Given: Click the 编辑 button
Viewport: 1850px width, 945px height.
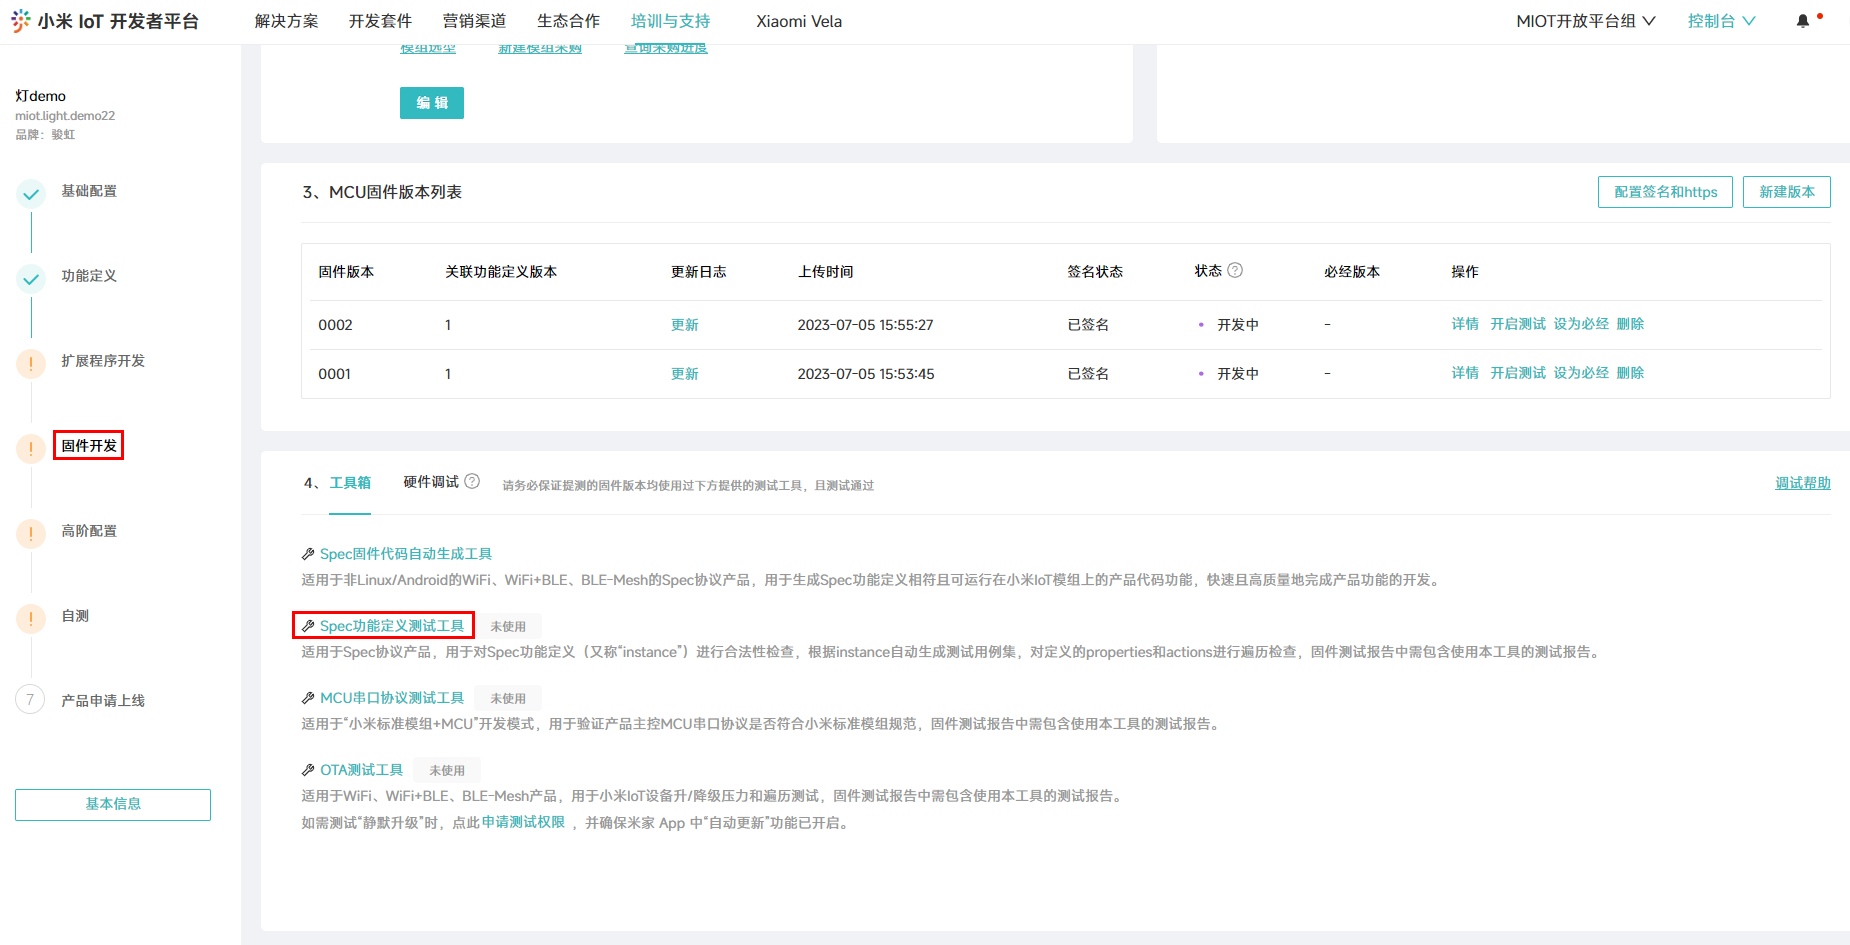Looking at the screenshot, I should [x=432, y=103].
